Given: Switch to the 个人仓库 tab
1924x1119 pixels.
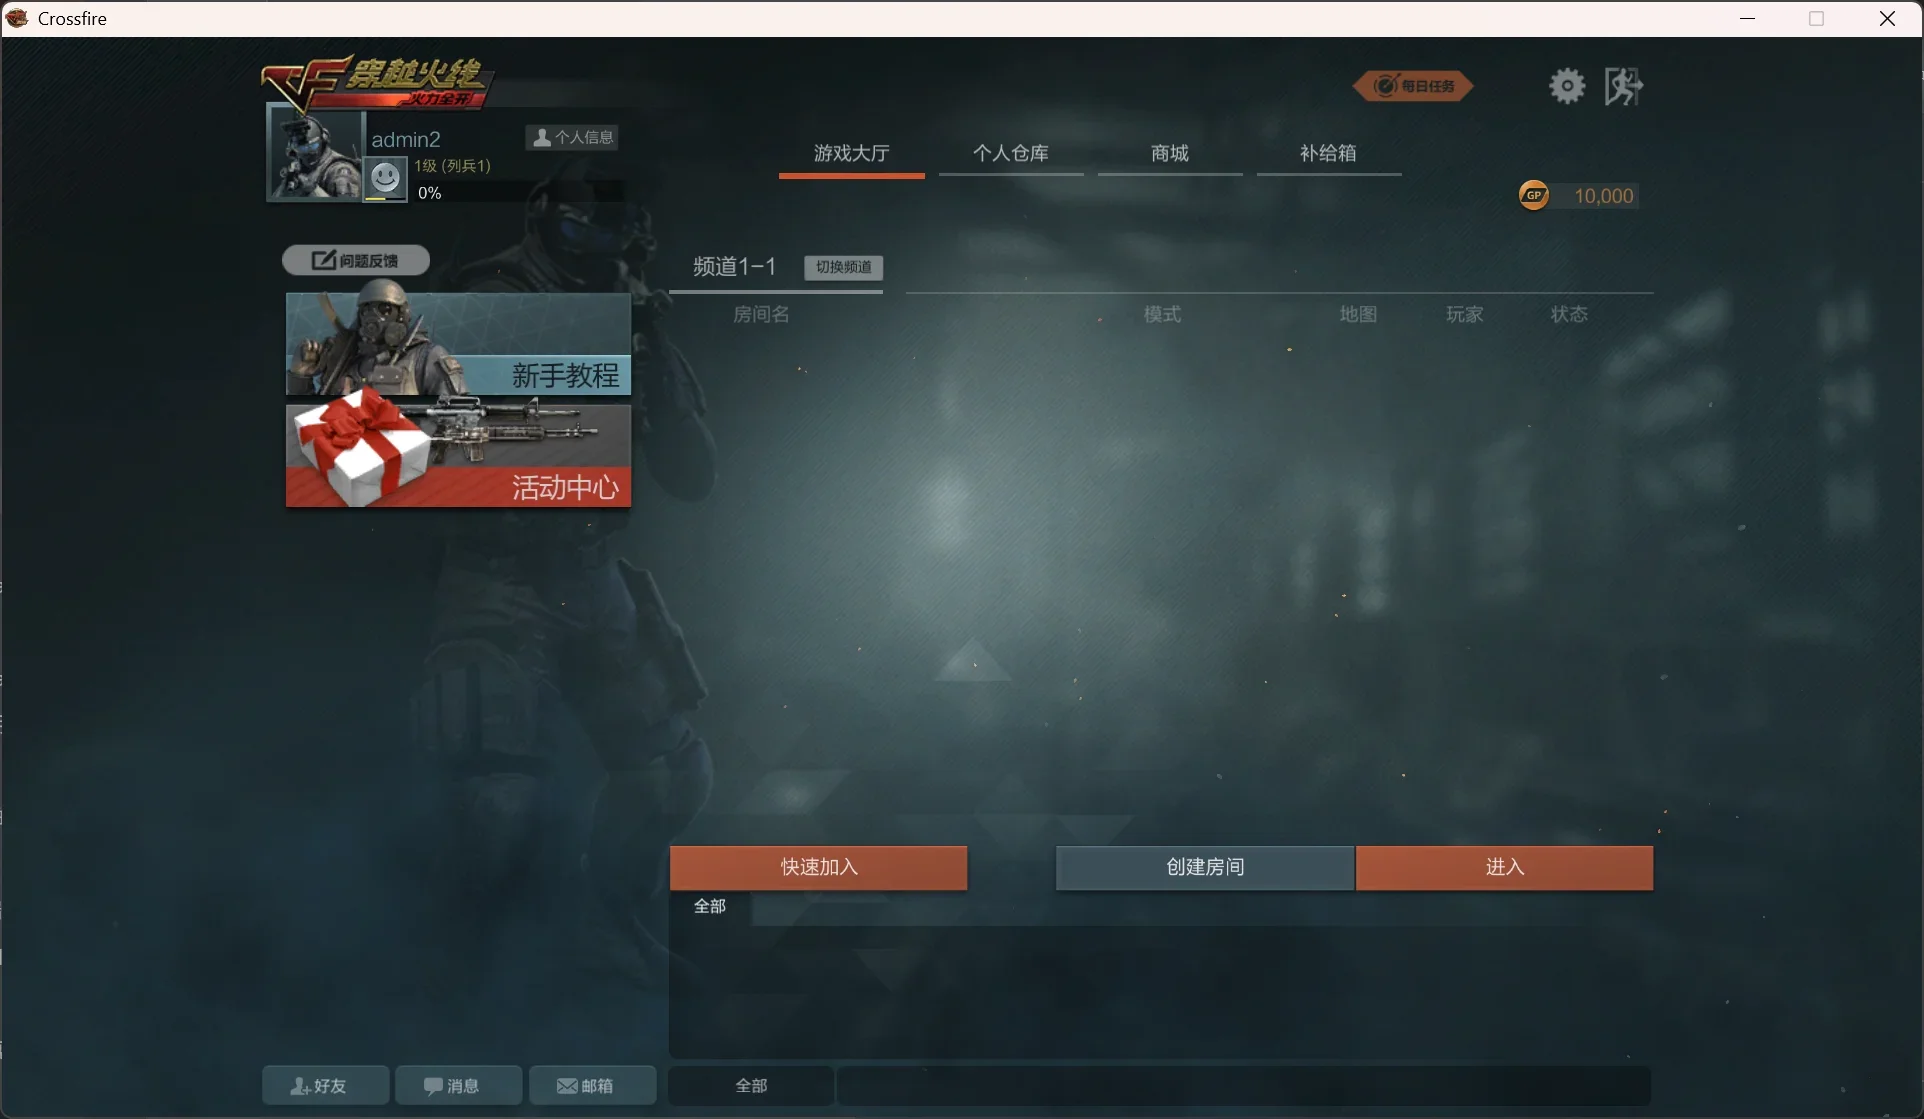Looking at the screenshot, I should [1011, 154].
